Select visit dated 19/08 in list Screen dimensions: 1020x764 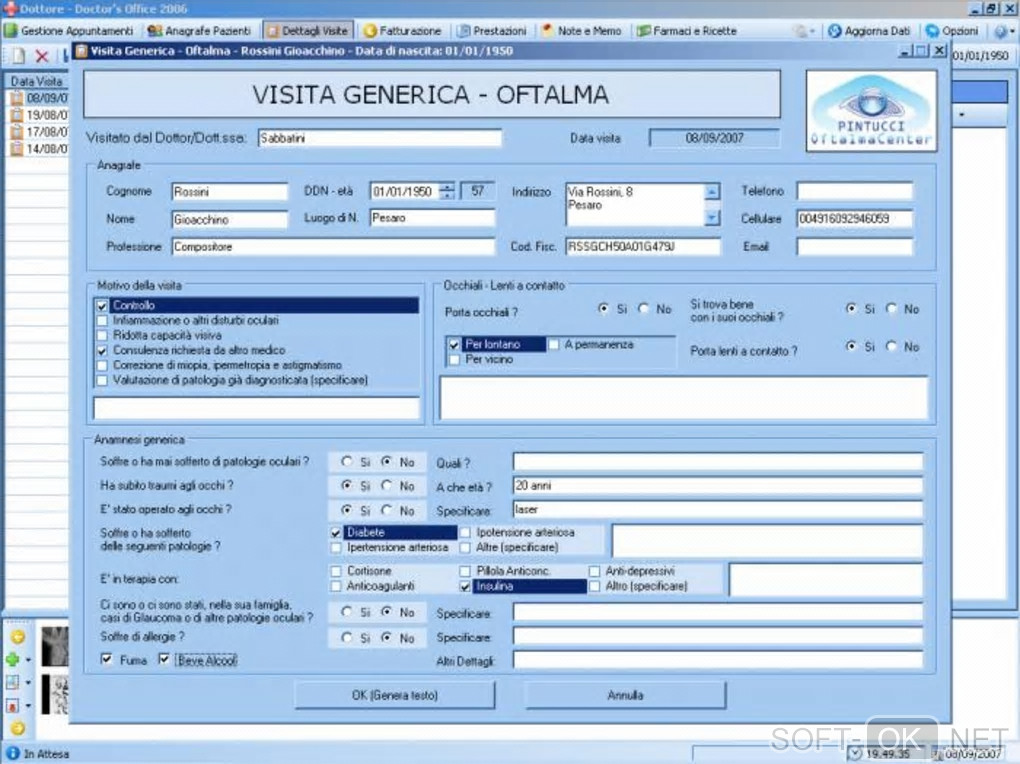[39, 115]
